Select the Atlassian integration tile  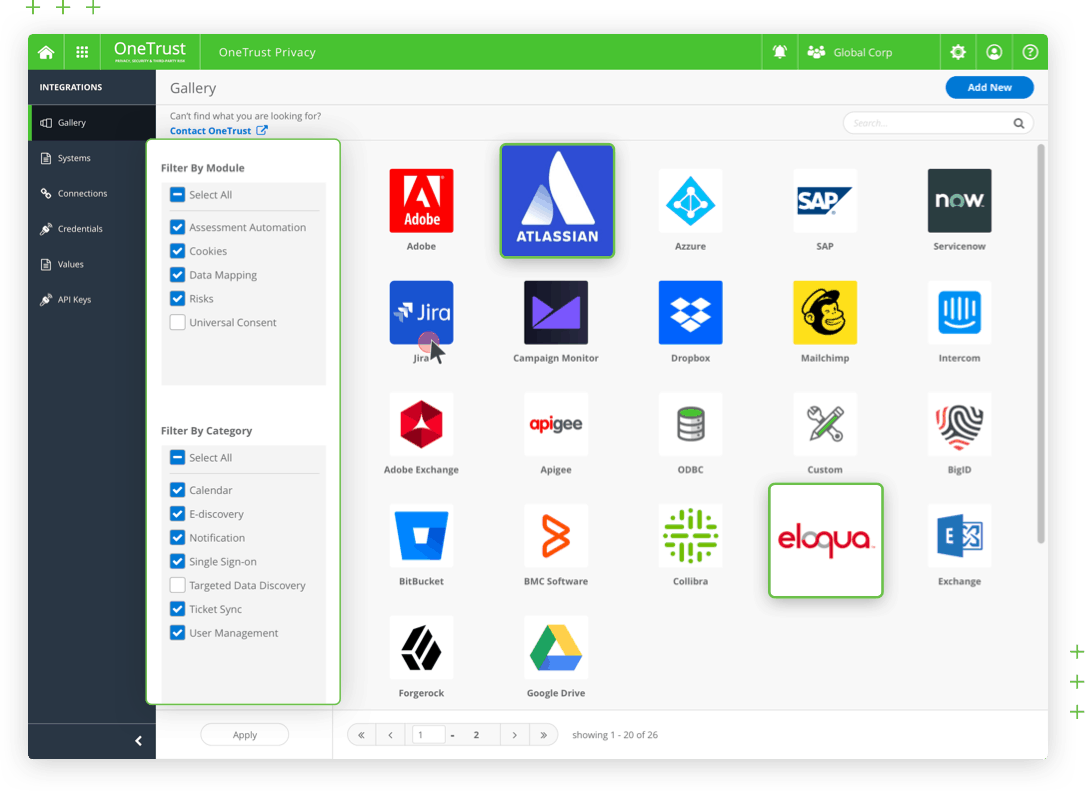click(x=557, y=201)
